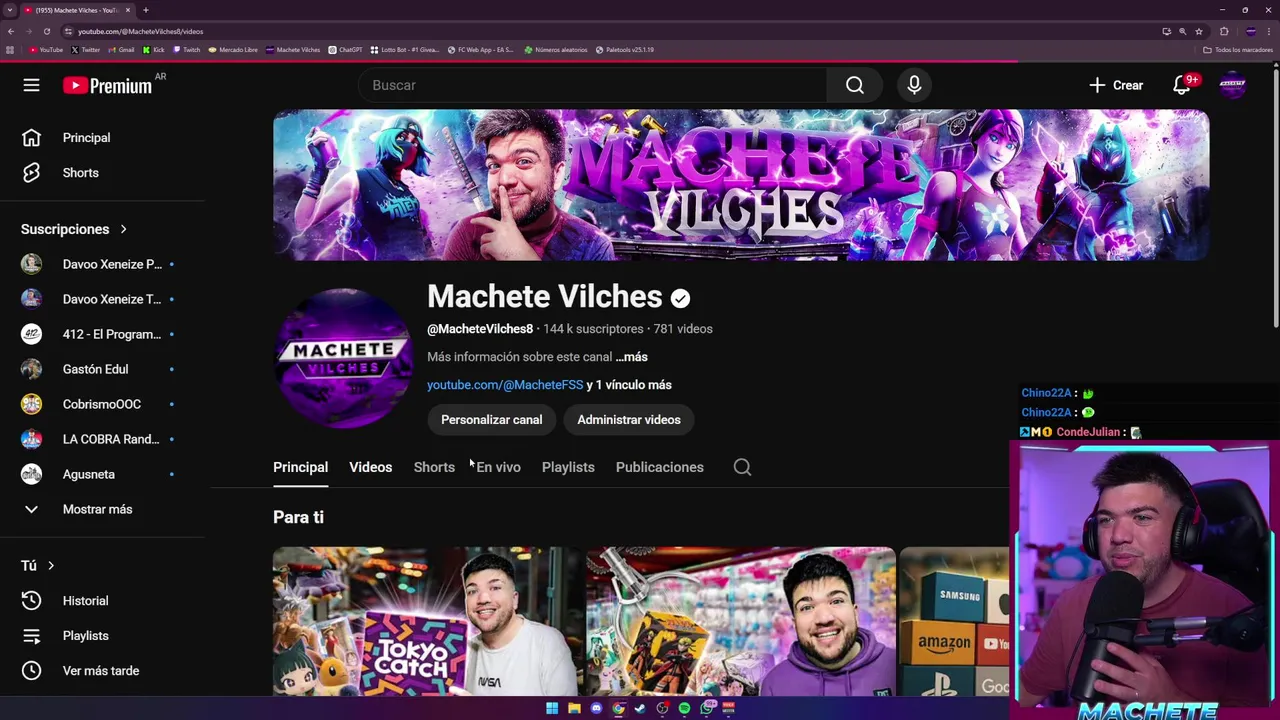Click the Machete Vilches channel banner
Image resolution: width=1280 pixels, height=720 pixels.
pos(741,185)
